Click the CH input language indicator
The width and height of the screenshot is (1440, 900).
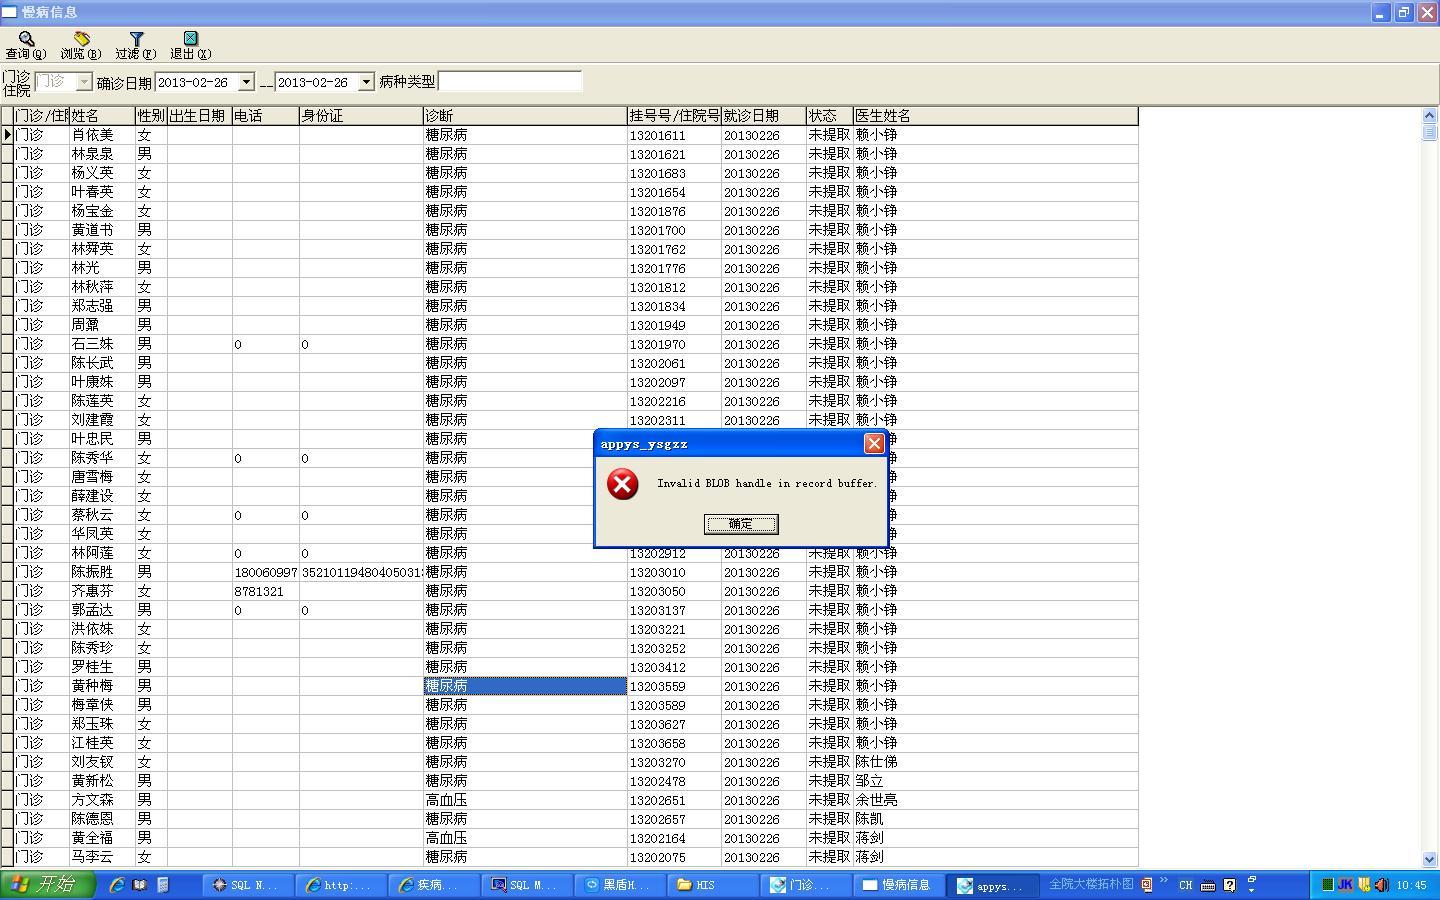(x=1185, y=885)
